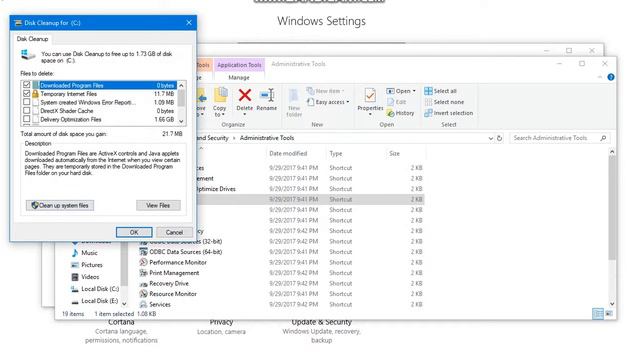Click the New folder icon
Image resolution: width=640 pixels, height=360 pixels.
tap(294, 96)
